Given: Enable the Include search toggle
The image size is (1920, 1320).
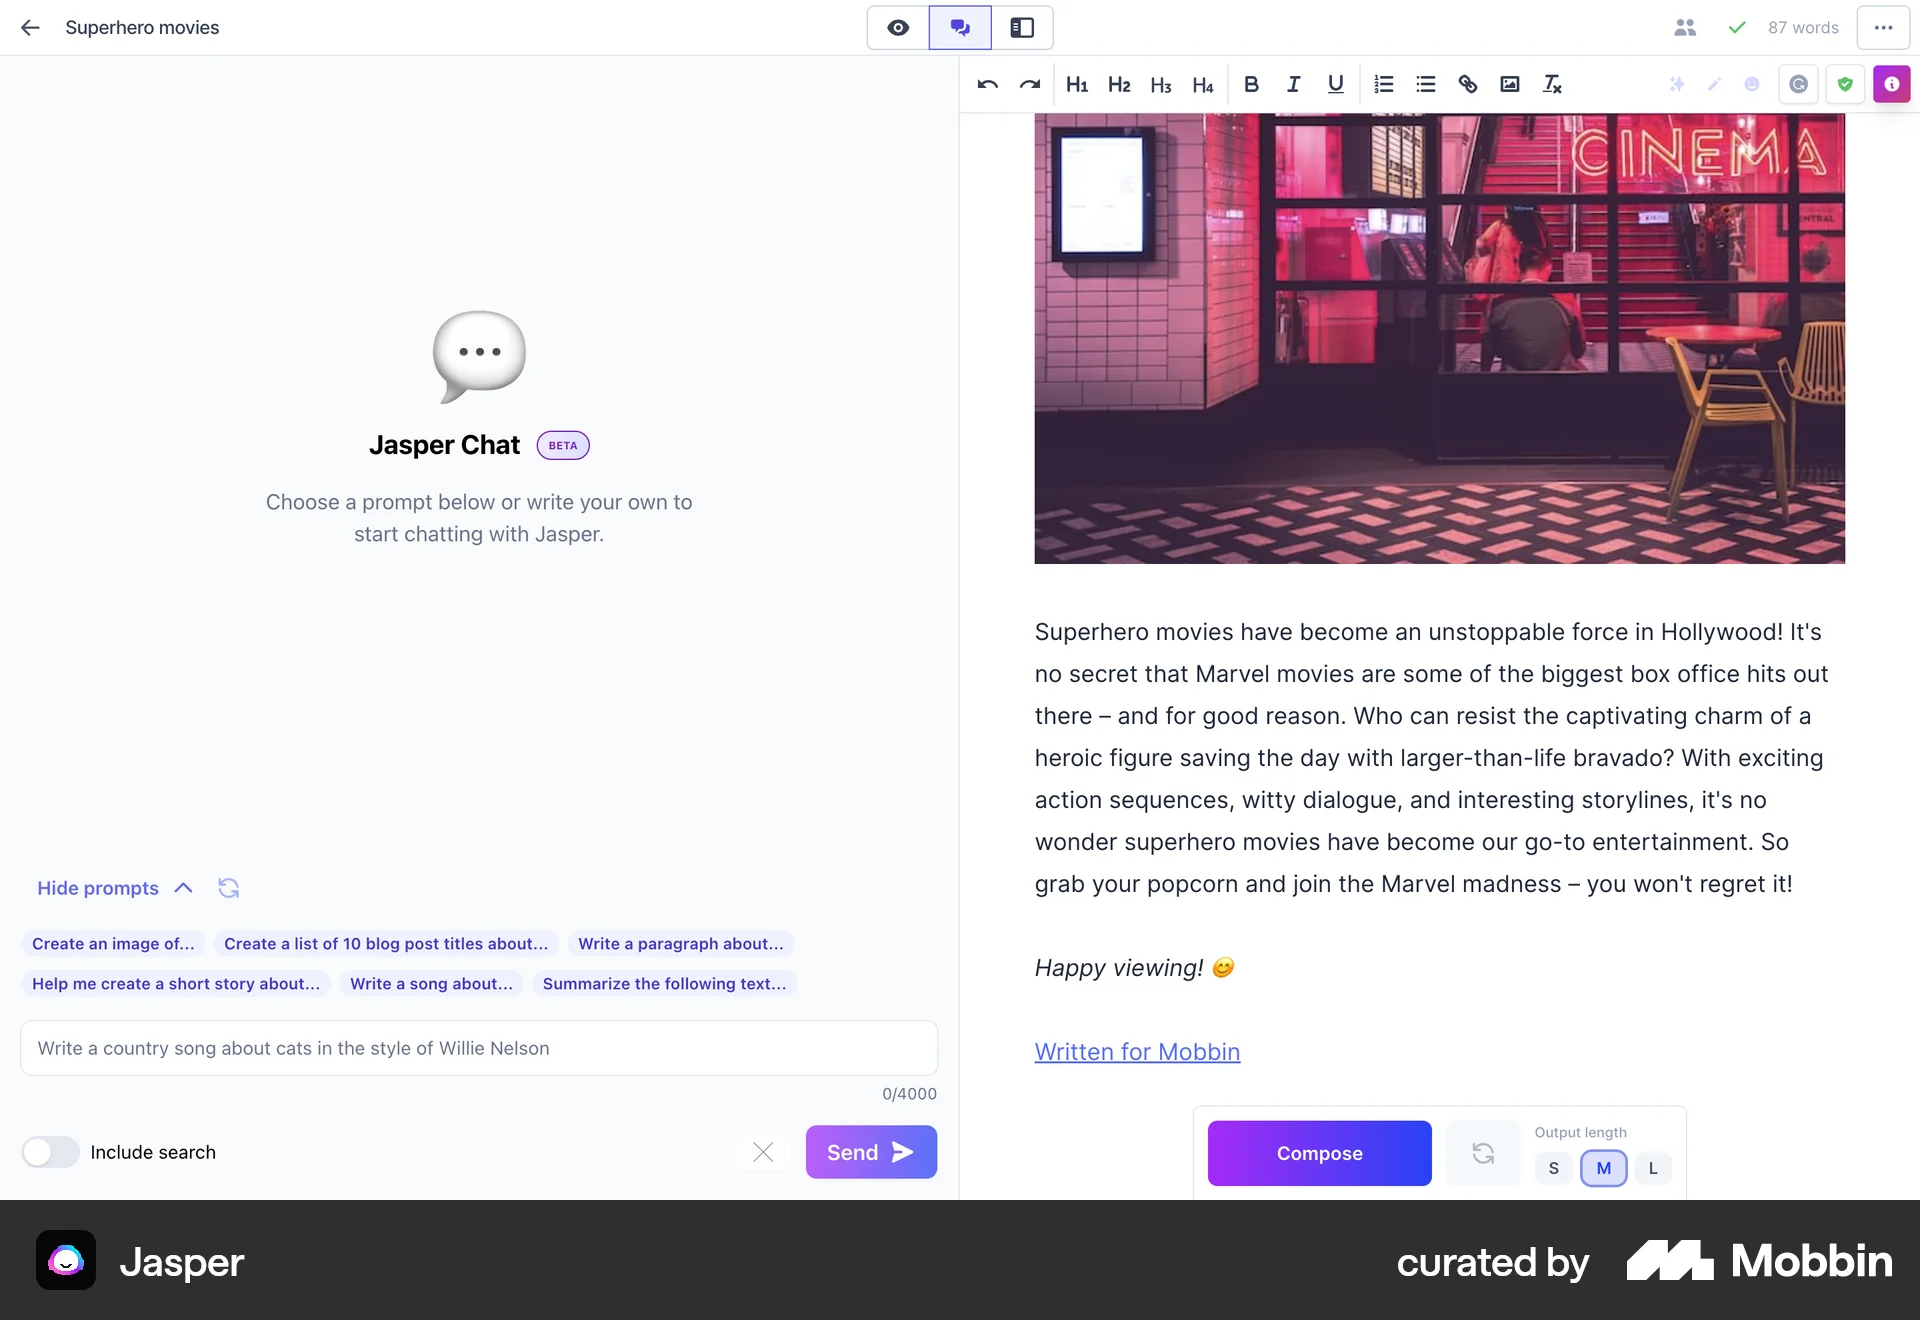Looking at the screenshot, I should [x=50, y=1152].
